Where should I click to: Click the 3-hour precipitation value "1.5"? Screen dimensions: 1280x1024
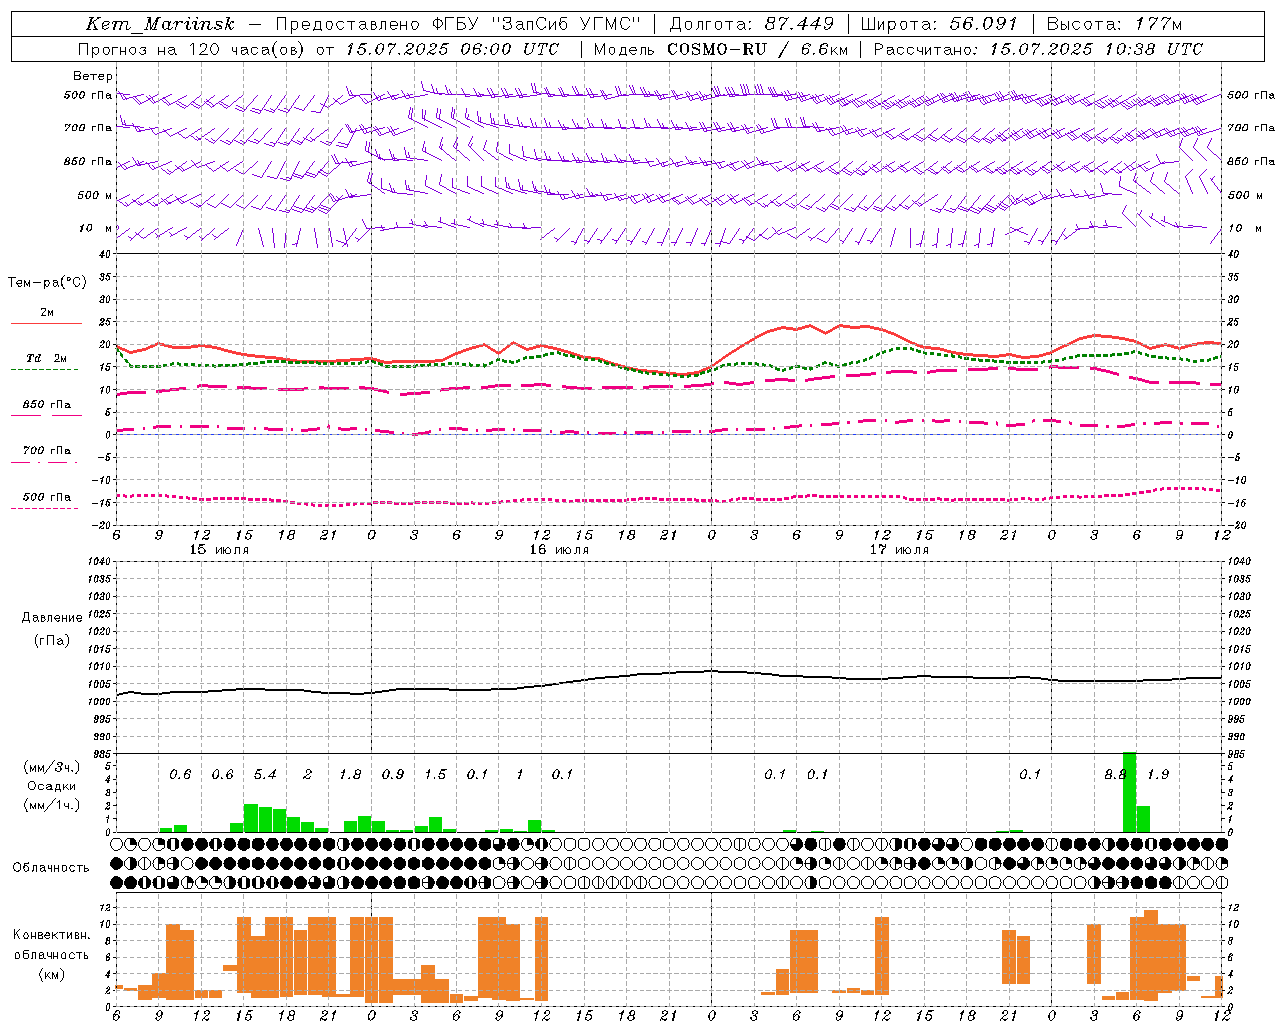pos(435,774)
